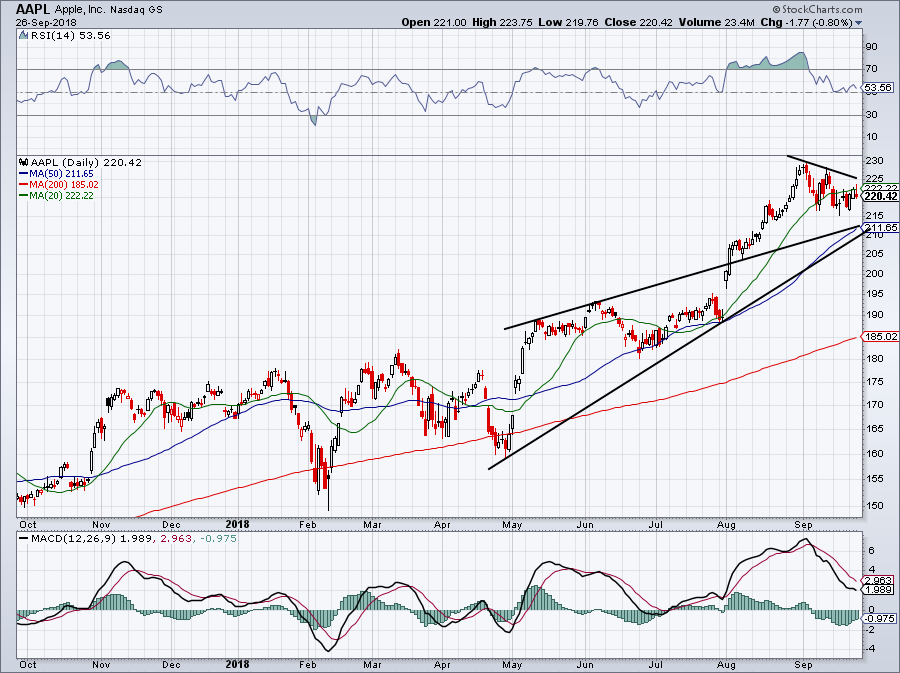Click the 185.02 MA tag on right axis
This screenshot has width=900, height=673.
coord(880,336)
